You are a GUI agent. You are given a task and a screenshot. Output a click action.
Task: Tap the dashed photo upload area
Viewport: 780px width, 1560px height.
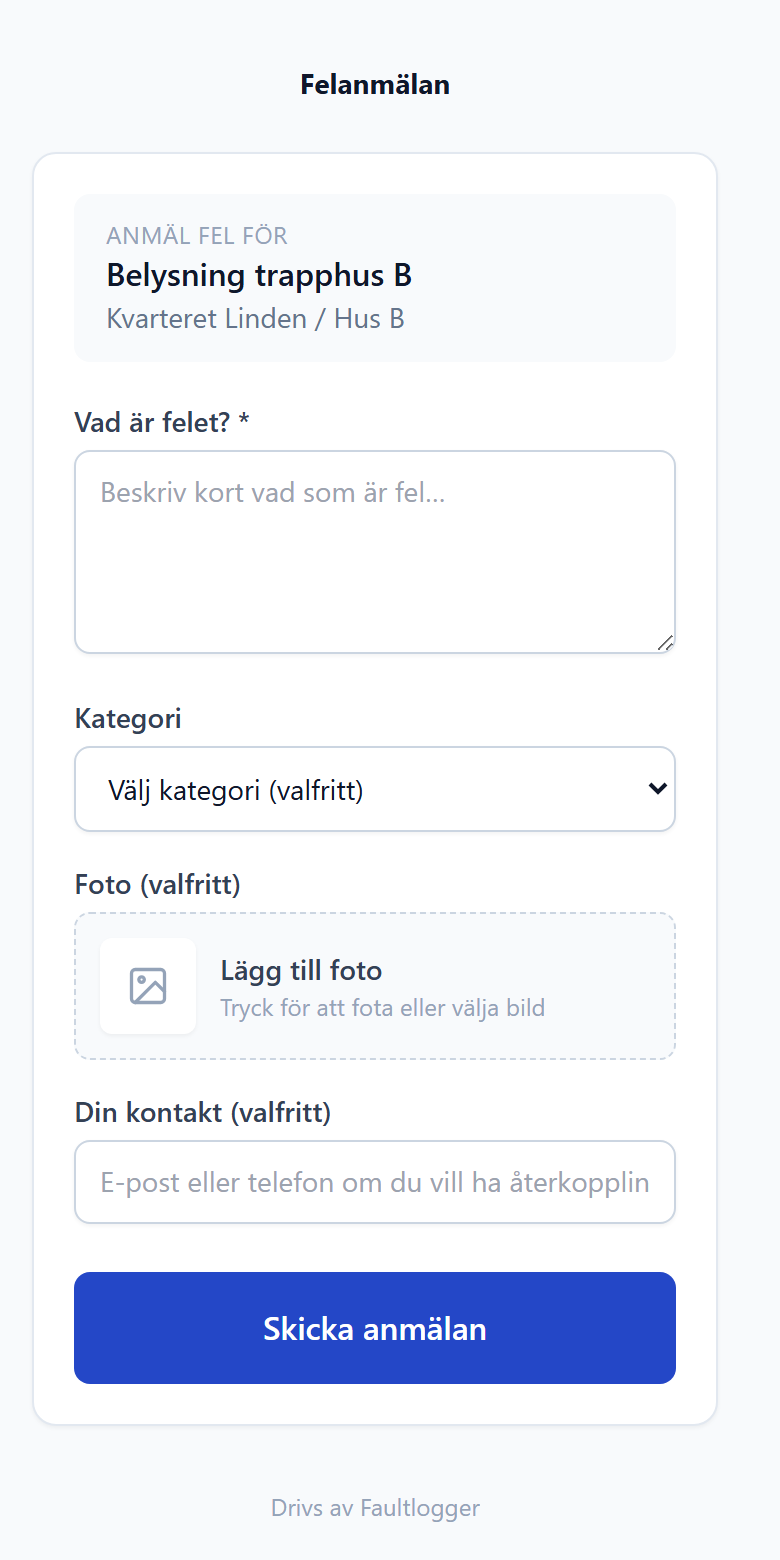click(x=375, y=986)
